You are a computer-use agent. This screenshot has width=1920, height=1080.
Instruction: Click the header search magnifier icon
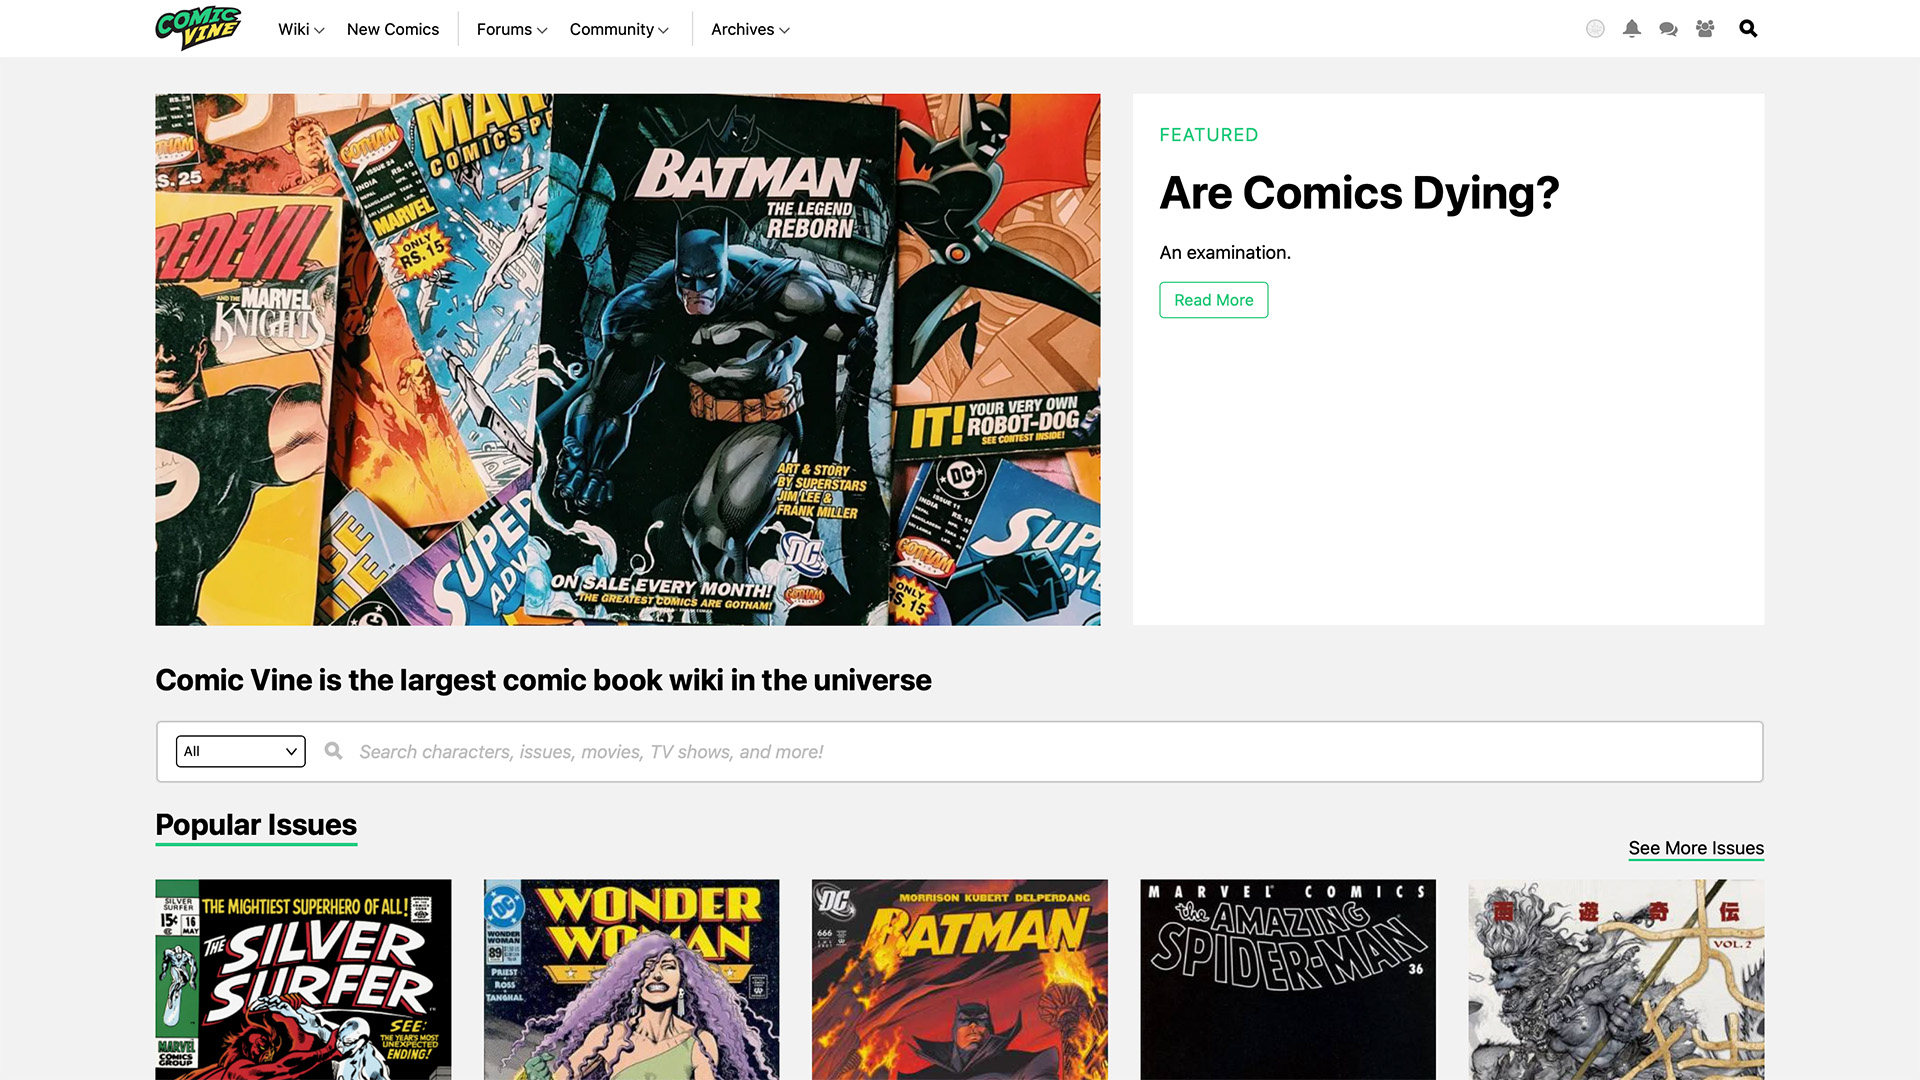click(x=1748, y=29)
